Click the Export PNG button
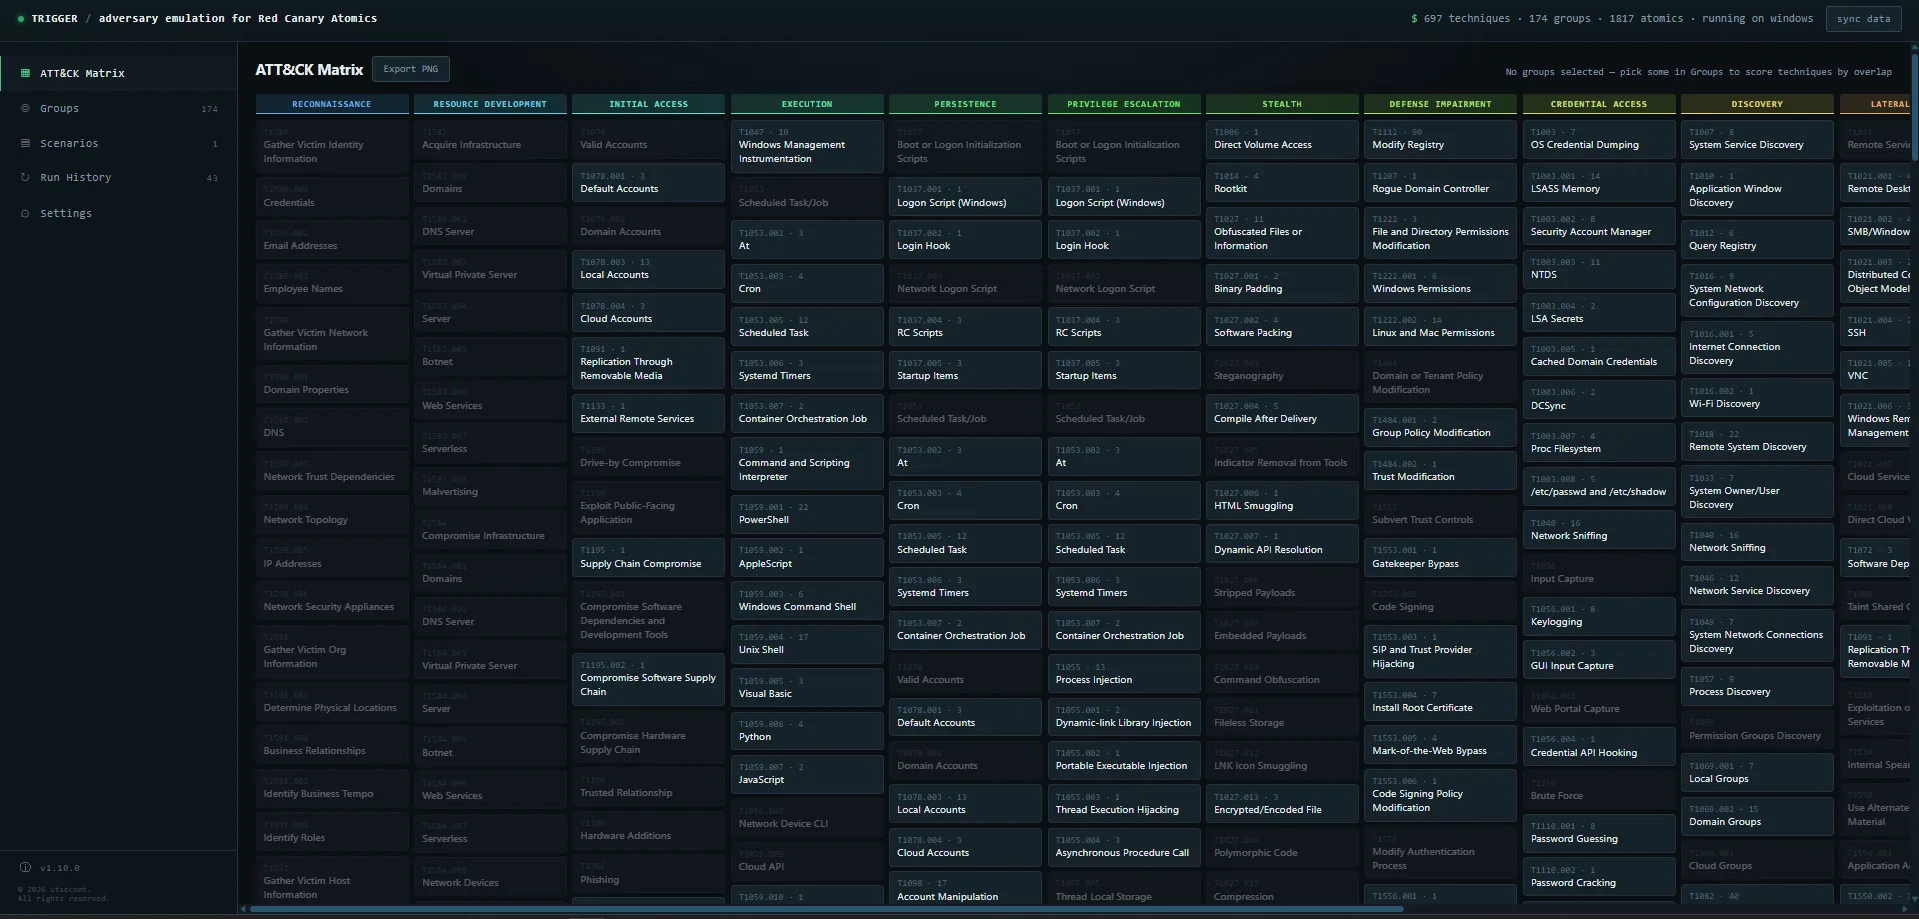The height and width of the screenshot is (919, 1919). pos(411,69)
